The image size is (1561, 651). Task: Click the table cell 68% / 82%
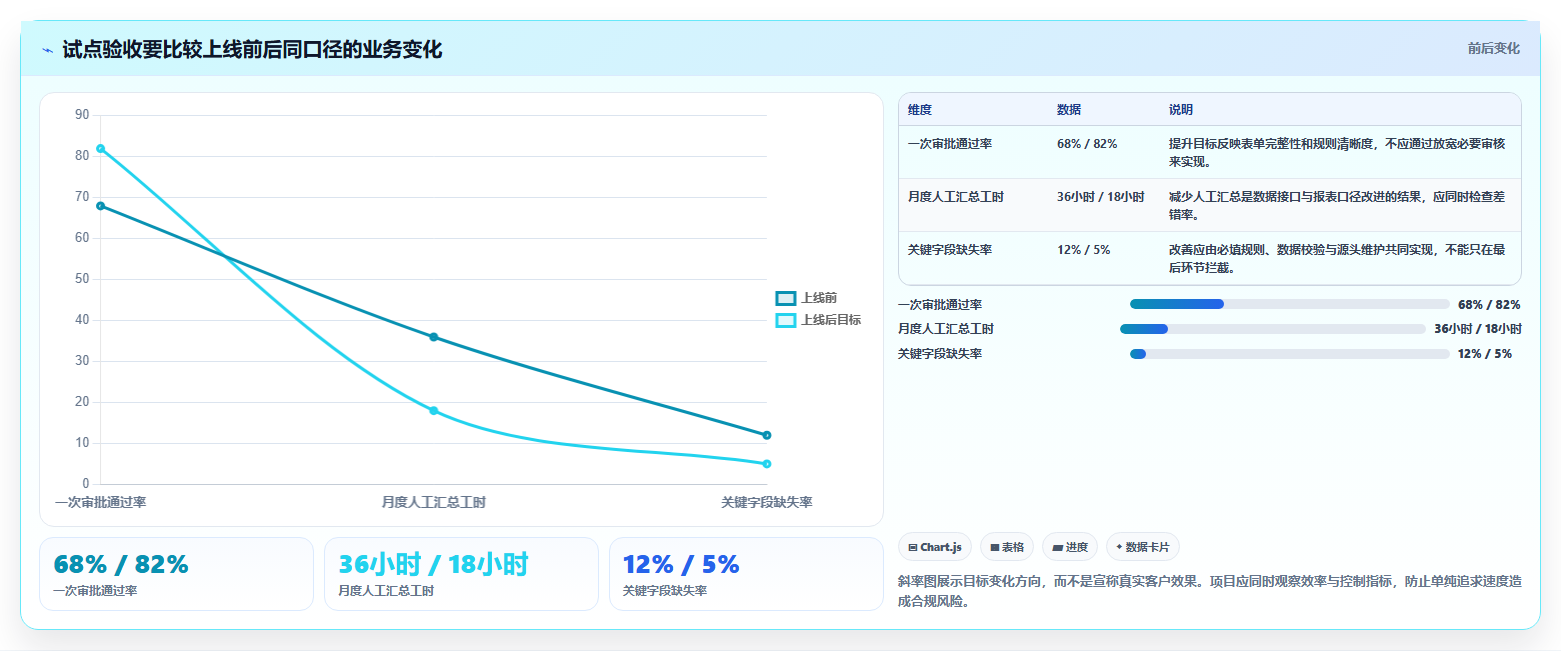point(1087,144)
